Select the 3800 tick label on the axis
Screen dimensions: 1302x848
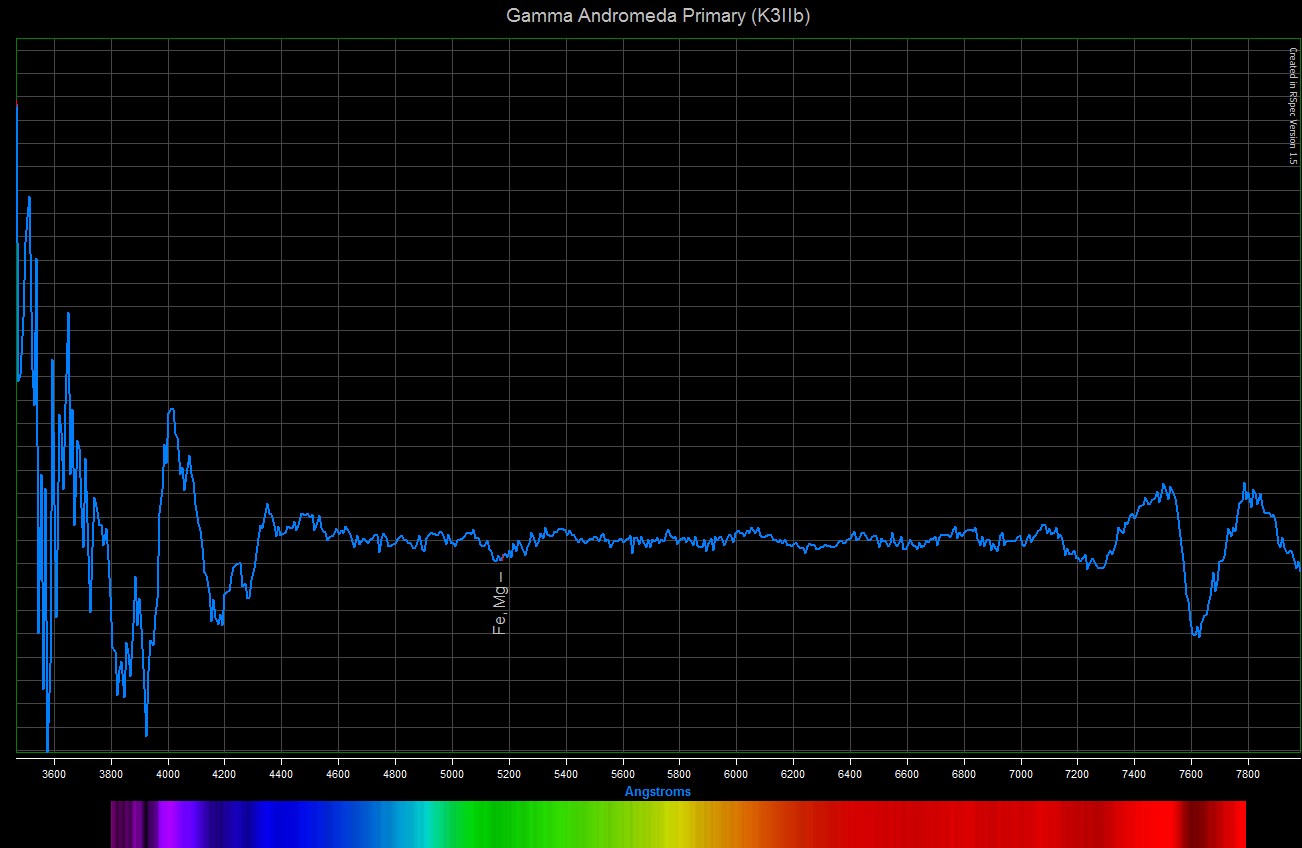pos(112,773)
